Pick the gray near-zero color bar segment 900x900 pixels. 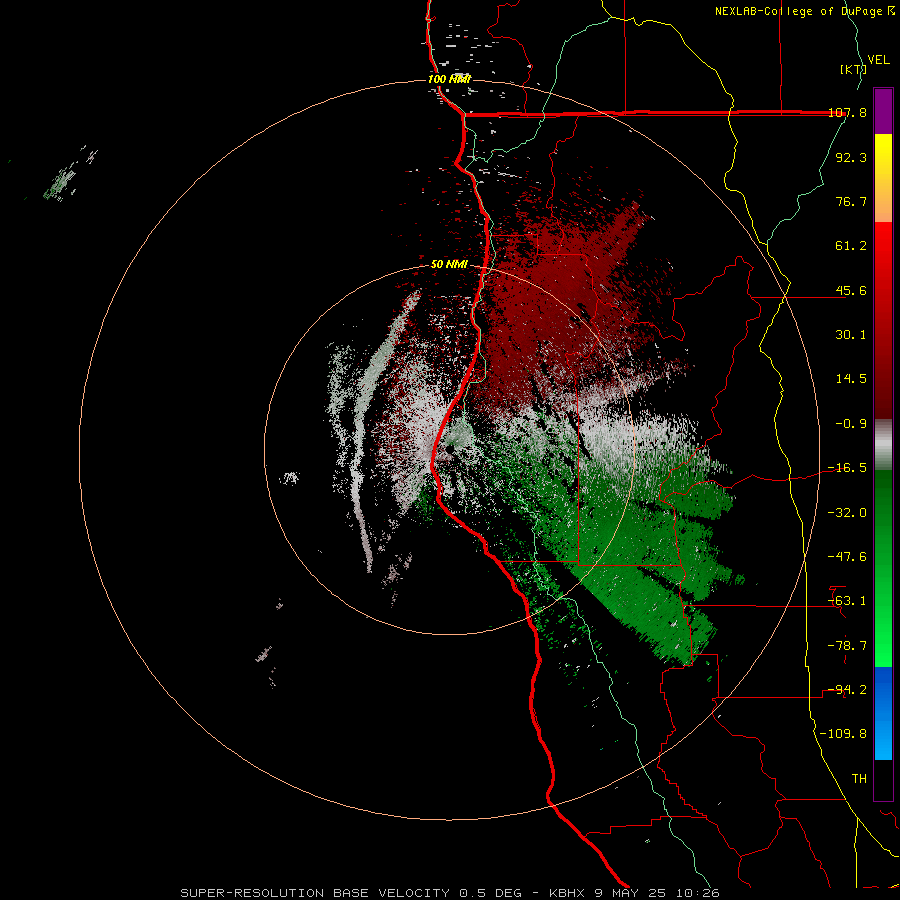883,445
